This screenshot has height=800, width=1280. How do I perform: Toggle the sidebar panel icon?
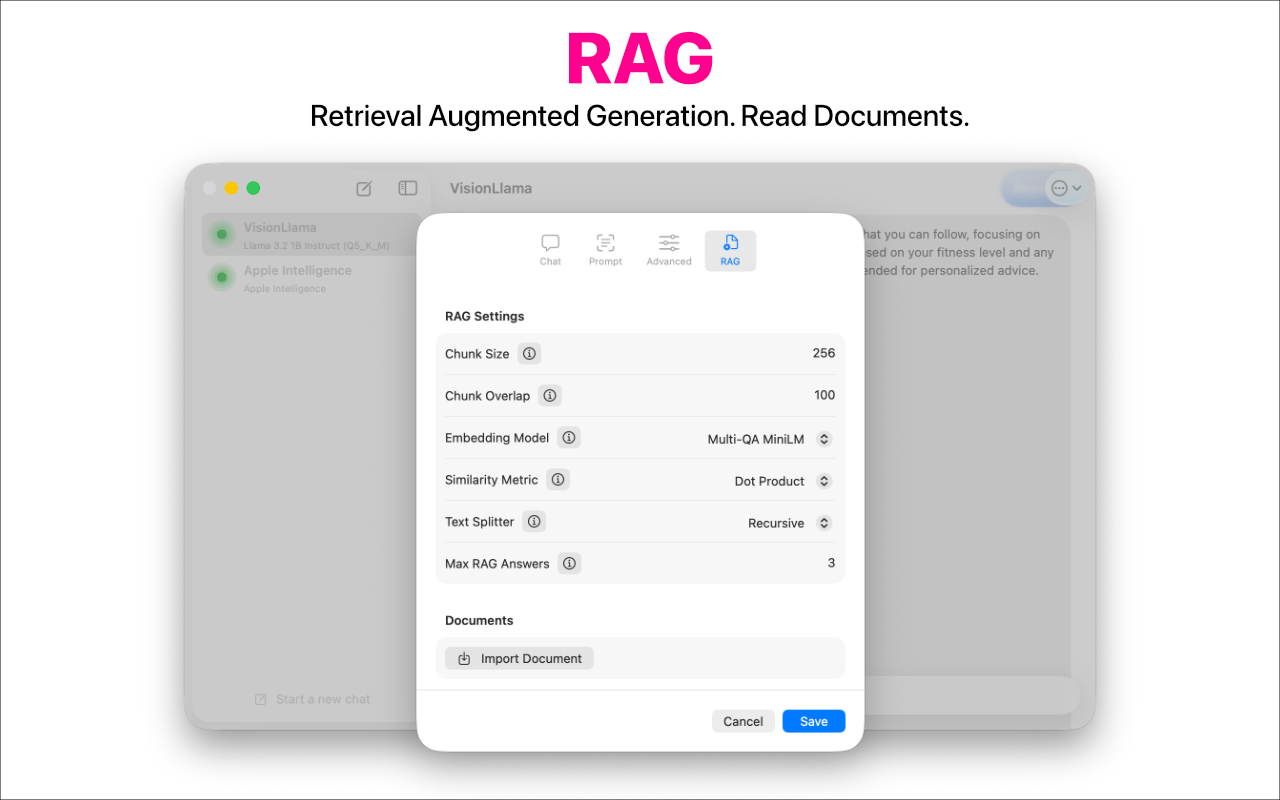[407, 188]
